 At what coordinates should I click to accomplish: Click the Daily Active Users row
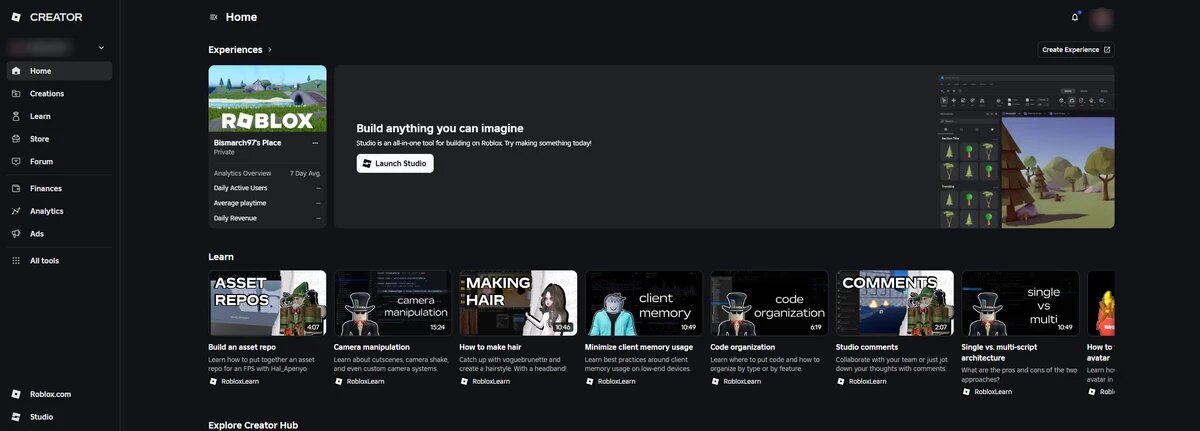[x=267, y=188]
